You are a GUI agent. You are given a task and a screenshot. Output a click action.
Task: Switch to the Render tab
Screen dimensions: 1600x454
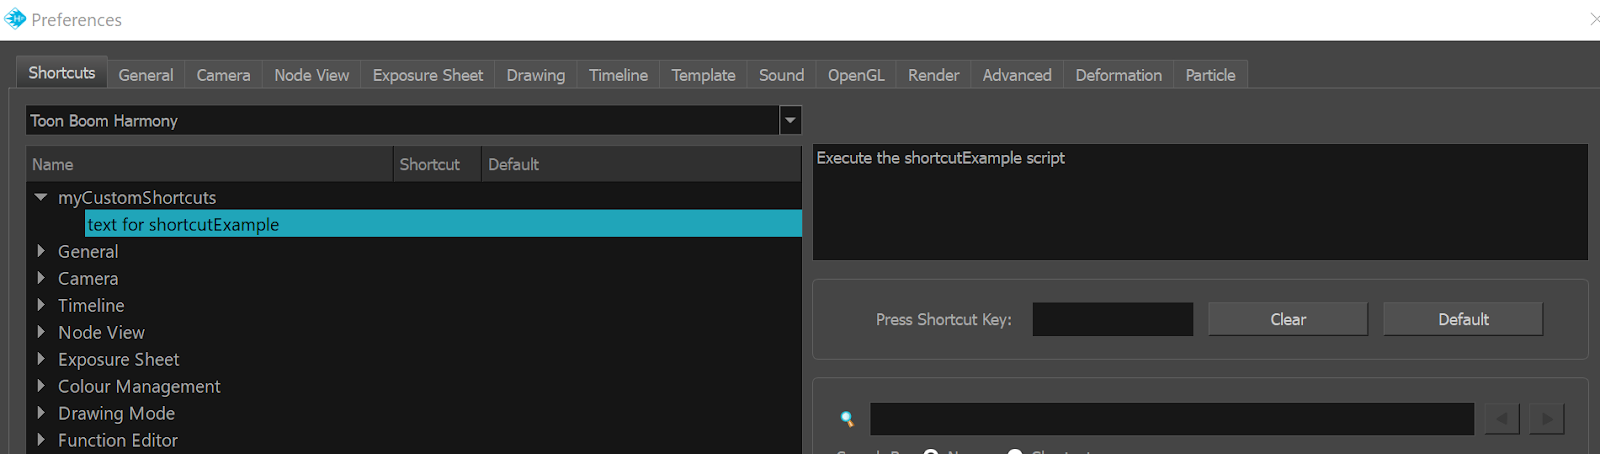933,75
